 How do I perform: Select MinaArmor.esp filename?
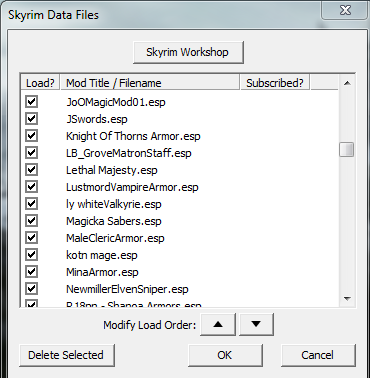pyautogui.click(x=102, y=272)
